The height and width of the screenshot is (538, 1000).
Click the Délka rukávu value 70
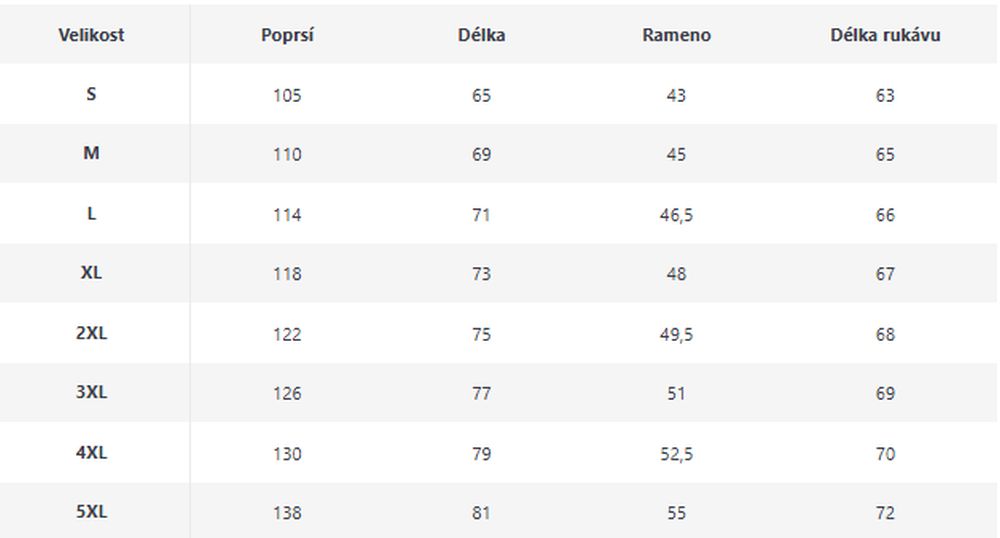pyautogui.click(x=885, y=454)
